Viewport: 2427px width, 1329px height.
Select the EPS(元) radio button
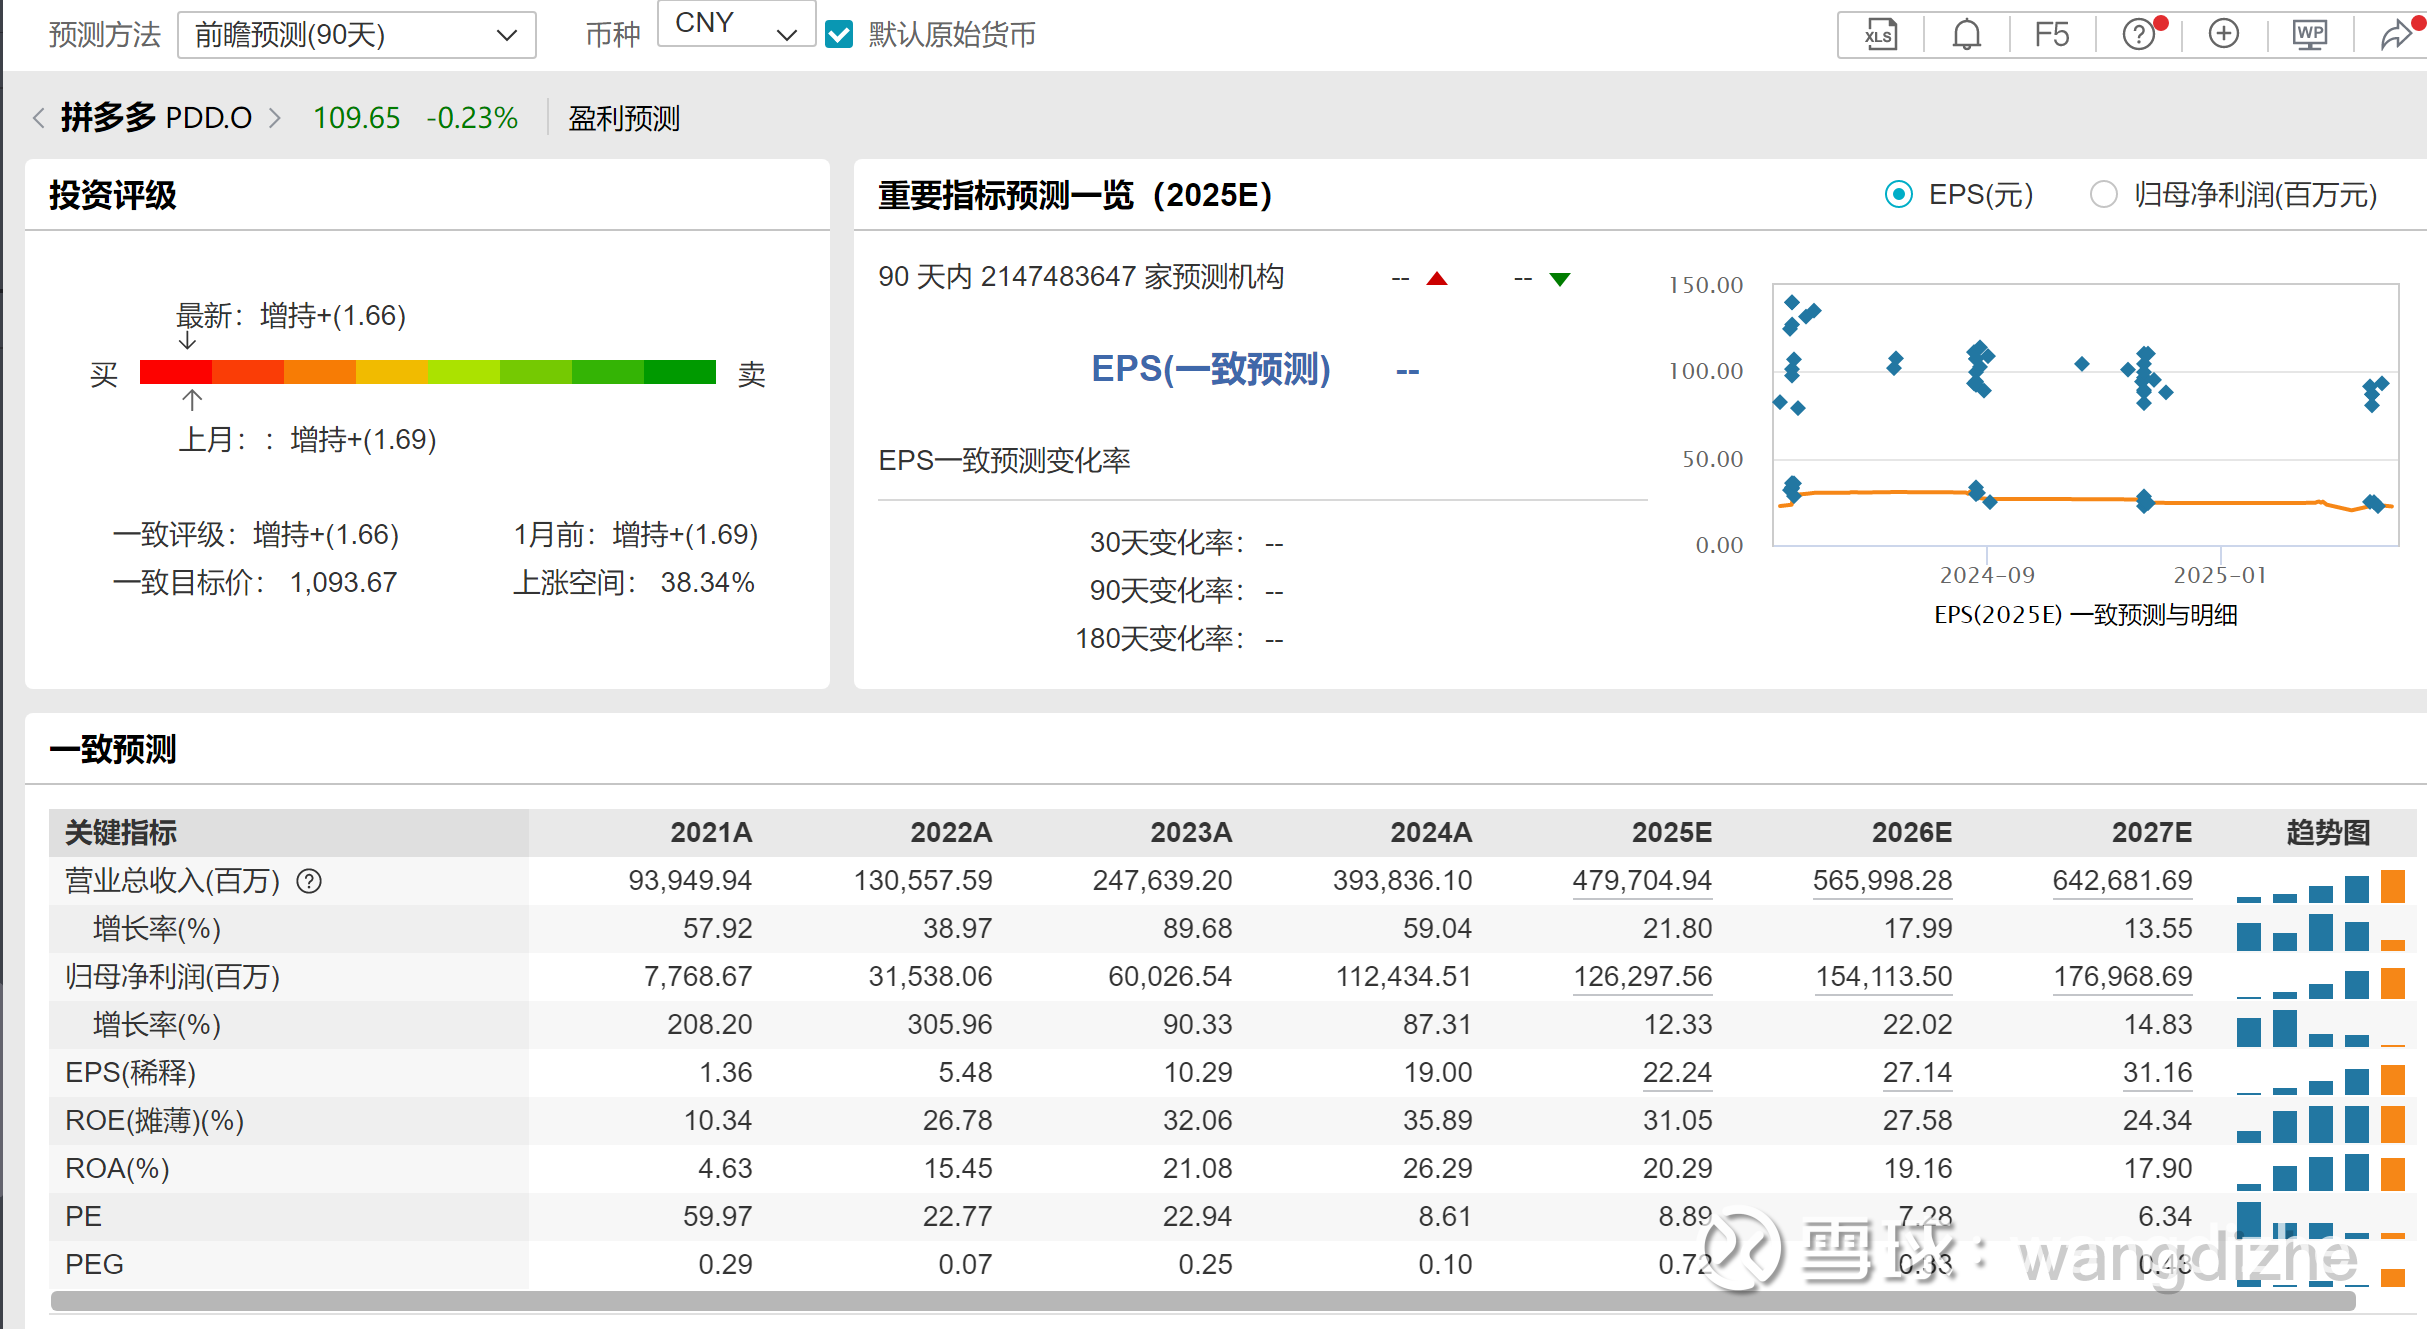pos(1898,194)
